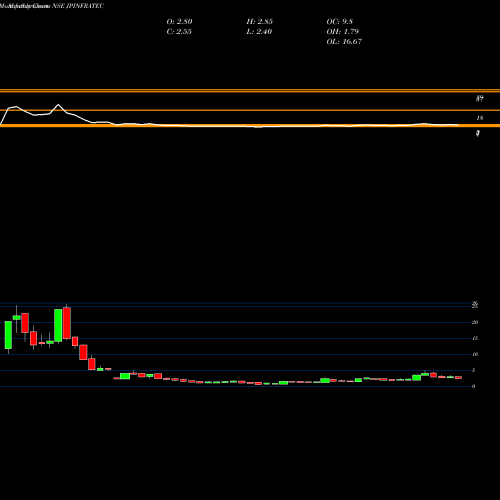Click the high price value H: 2.85

pyautogui.click(x=260, y=21)
